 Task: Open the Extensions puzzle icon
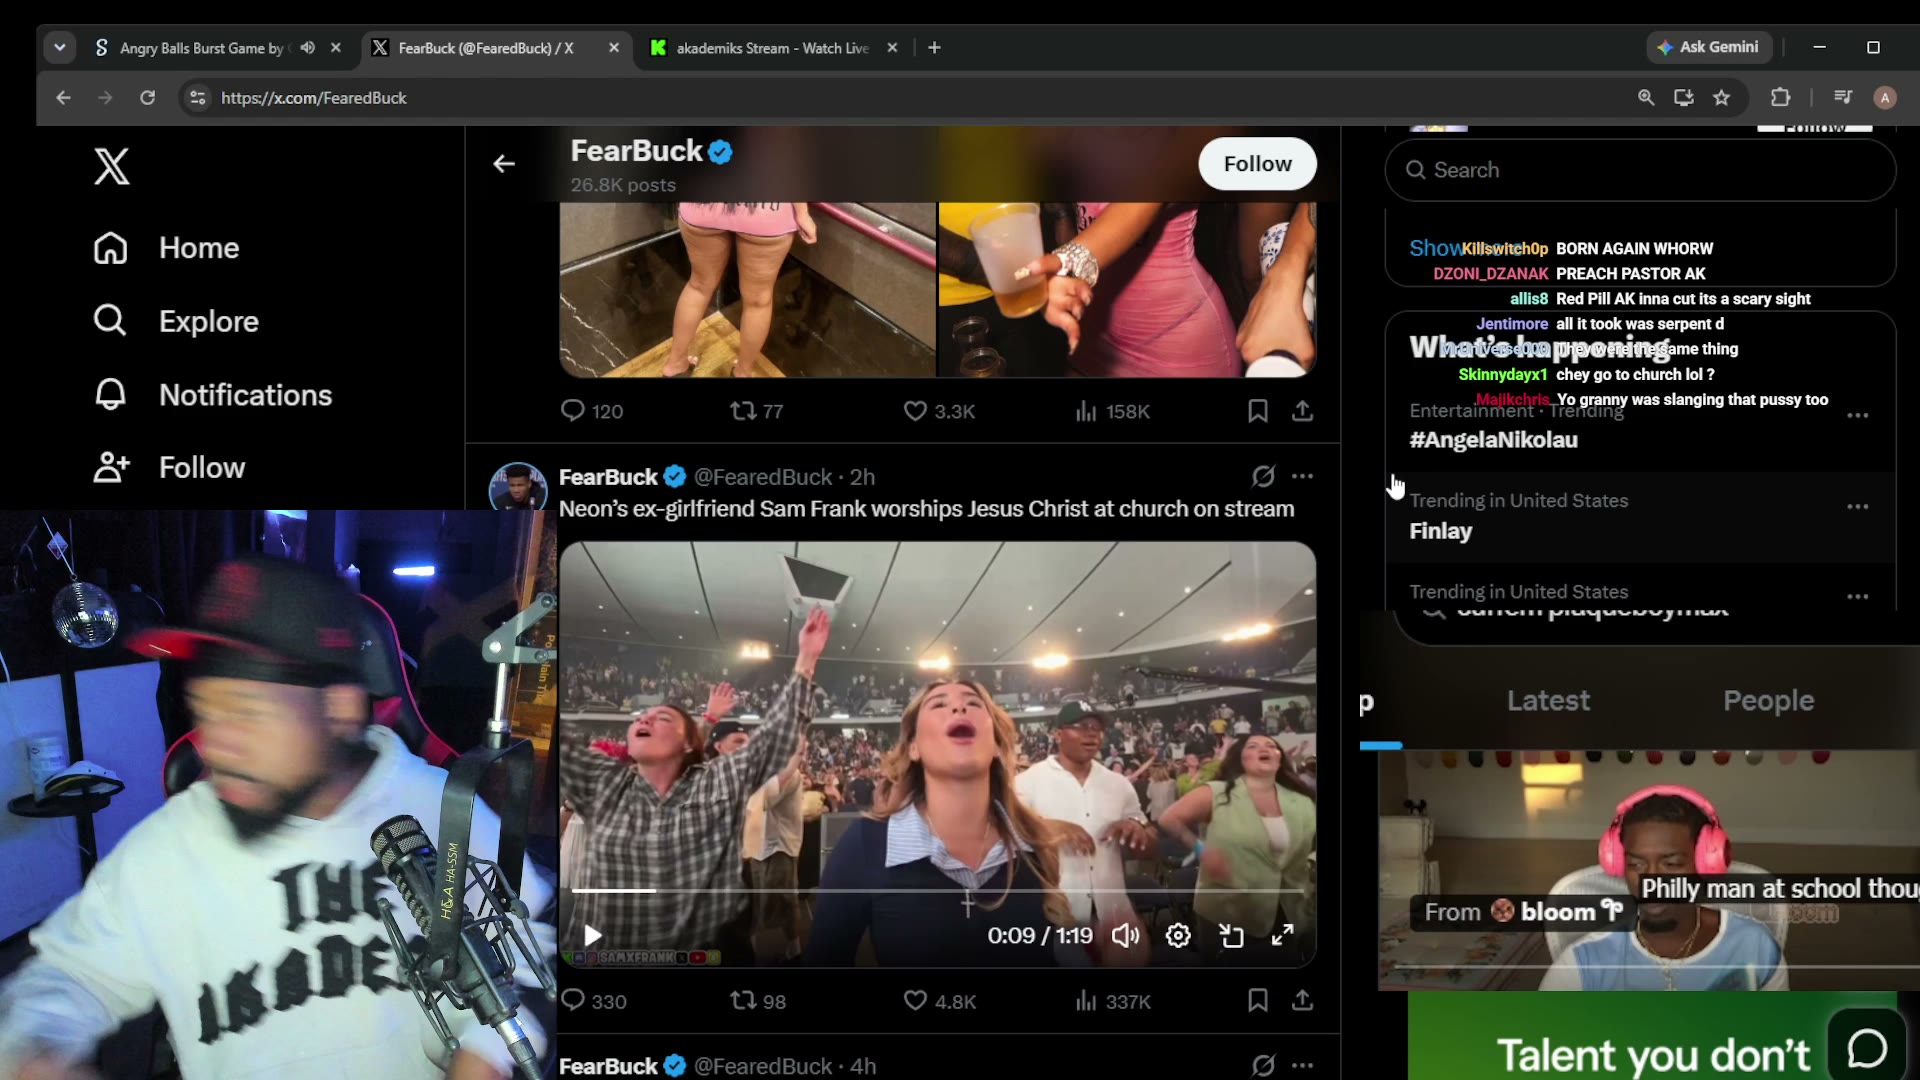click(x=1780, y=98)
